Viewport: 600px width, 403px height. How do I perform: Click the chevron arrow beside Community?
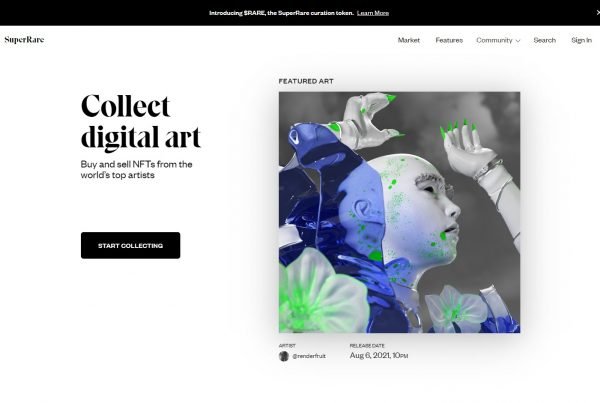click(518, 41)
